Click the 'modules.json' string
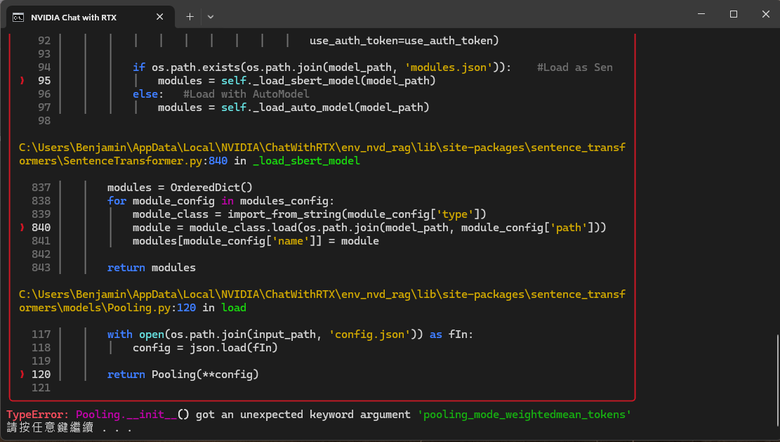The width and height of the screenshot is (780, 442). (448, 67)
